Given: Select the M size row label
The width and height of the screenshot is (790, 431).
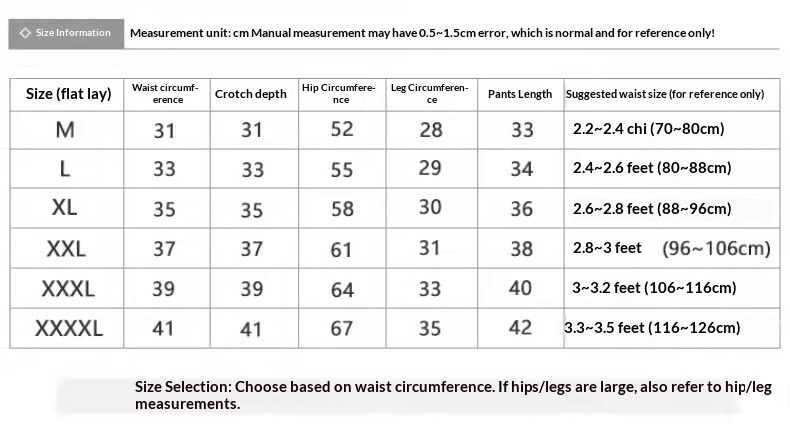Looking at the screenshot, I should (65, 130).
